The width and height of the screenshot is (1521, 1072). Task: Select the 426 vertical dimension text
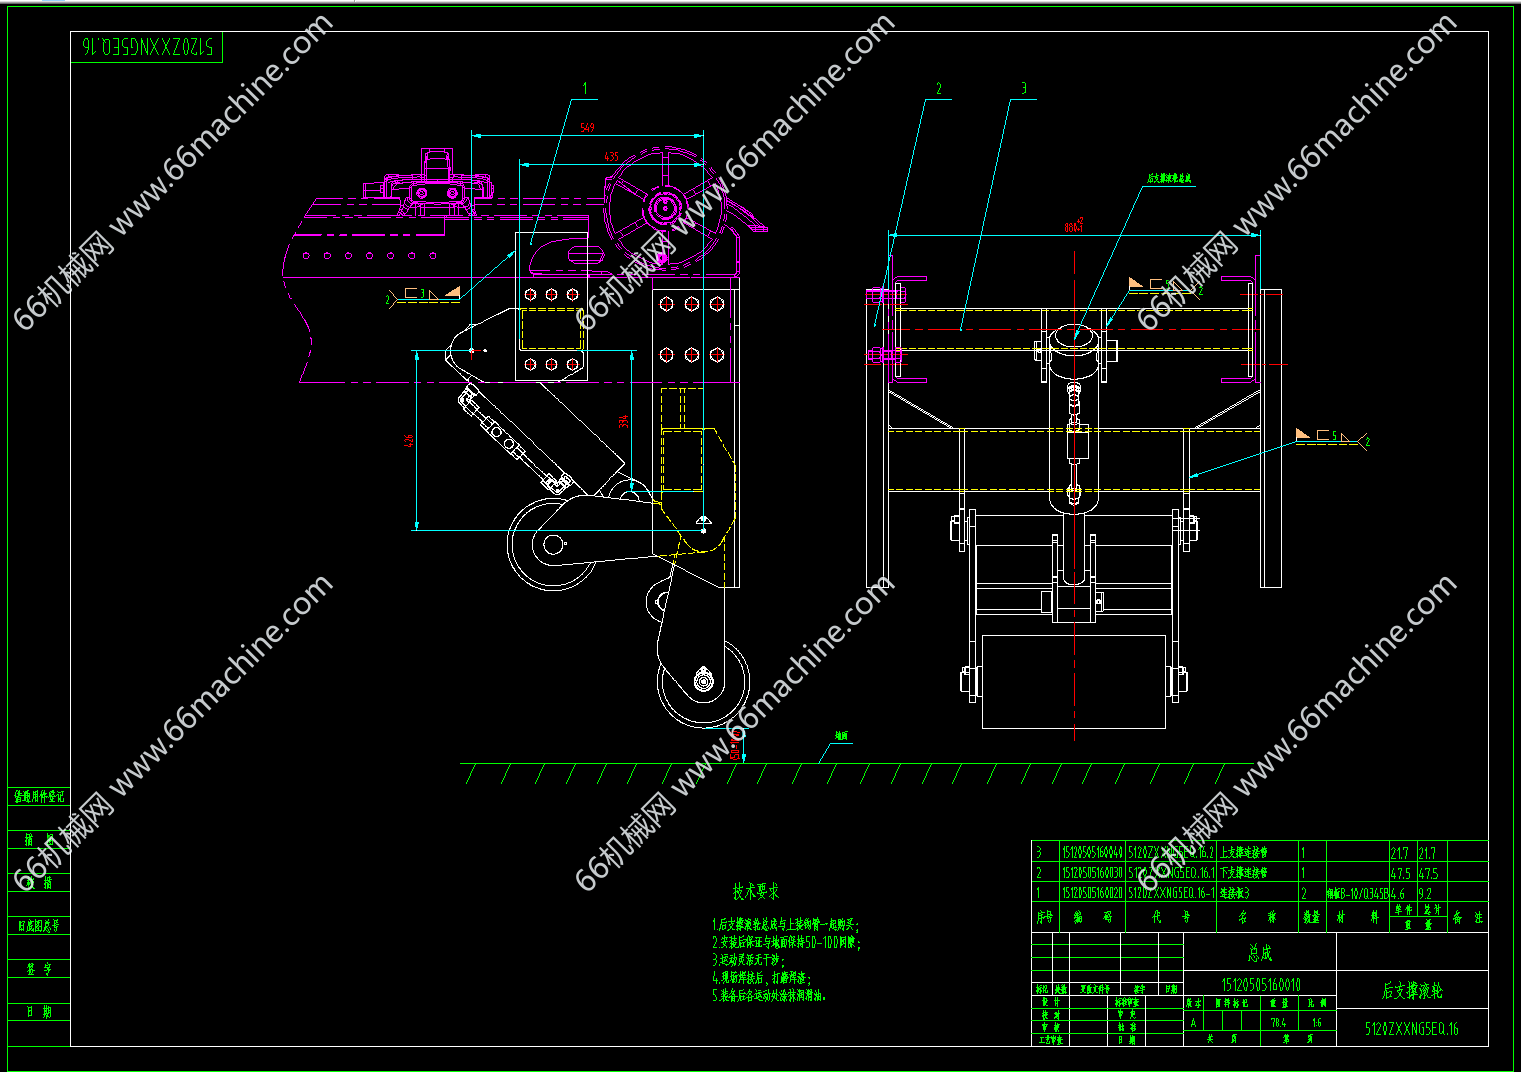coord(409,440)
